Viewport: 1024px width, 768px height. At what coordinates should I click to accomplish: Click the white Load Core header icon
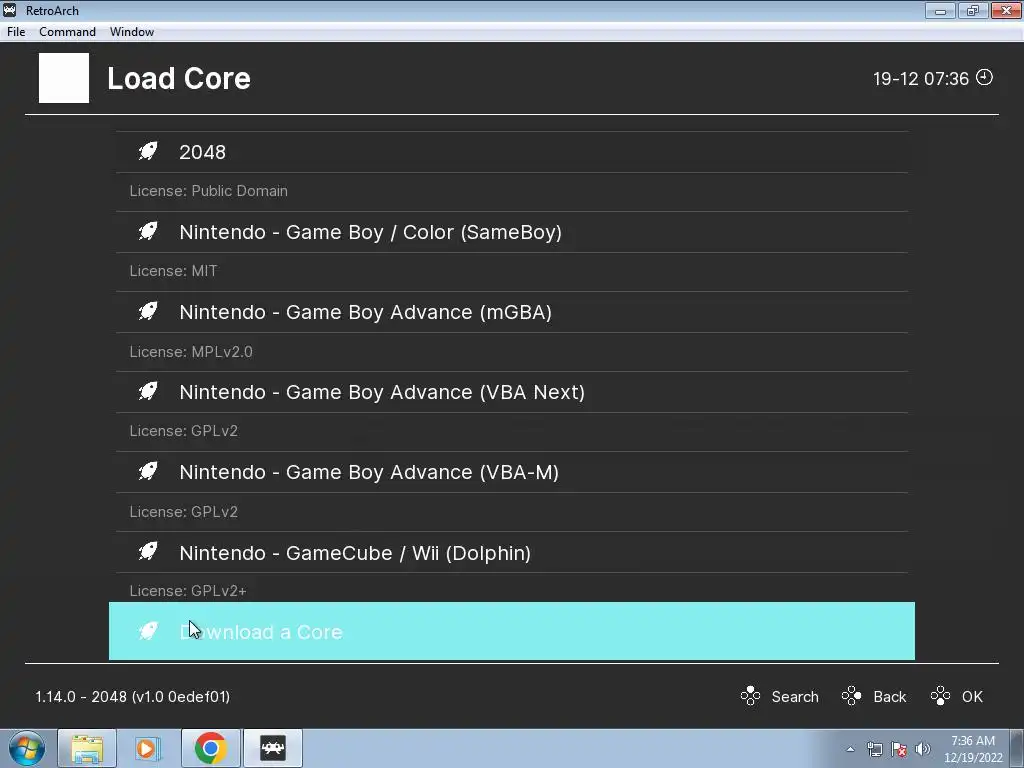pyautogui.click(x=64, y=78)
